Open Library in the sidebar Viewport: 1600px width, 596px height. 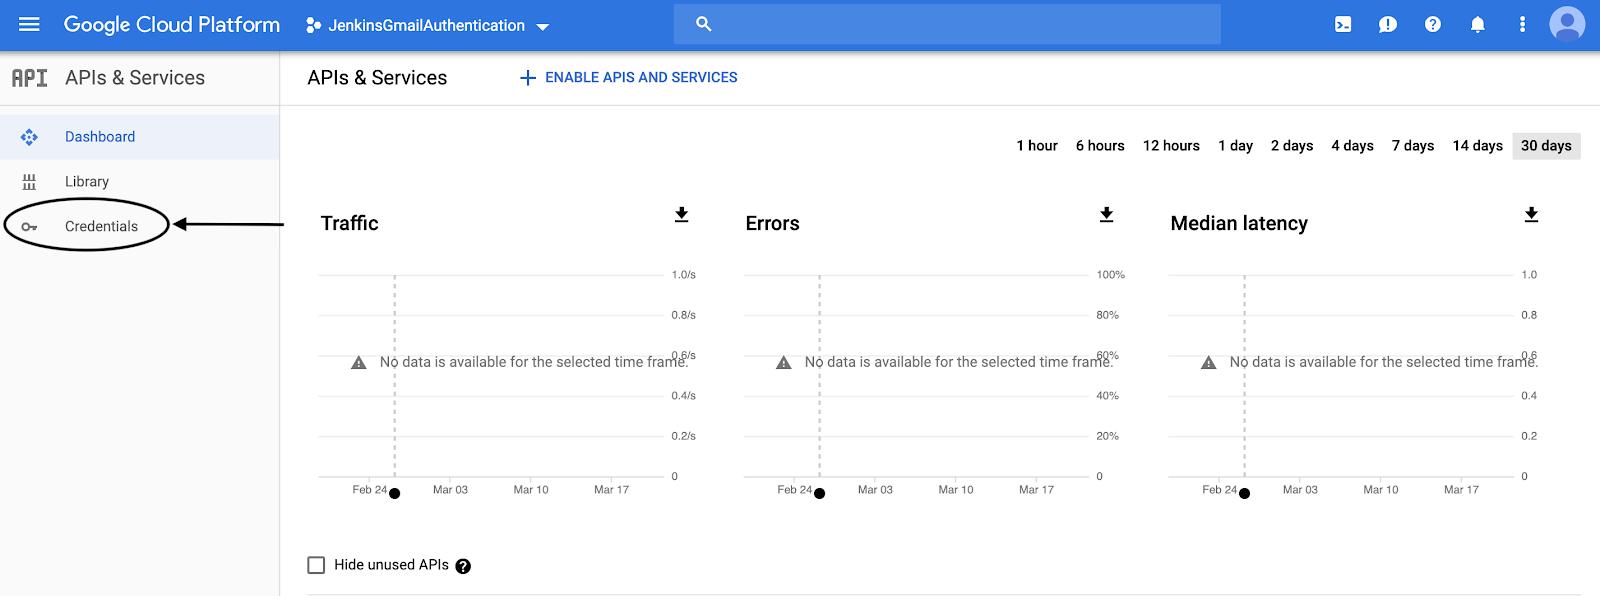(87, 181)
